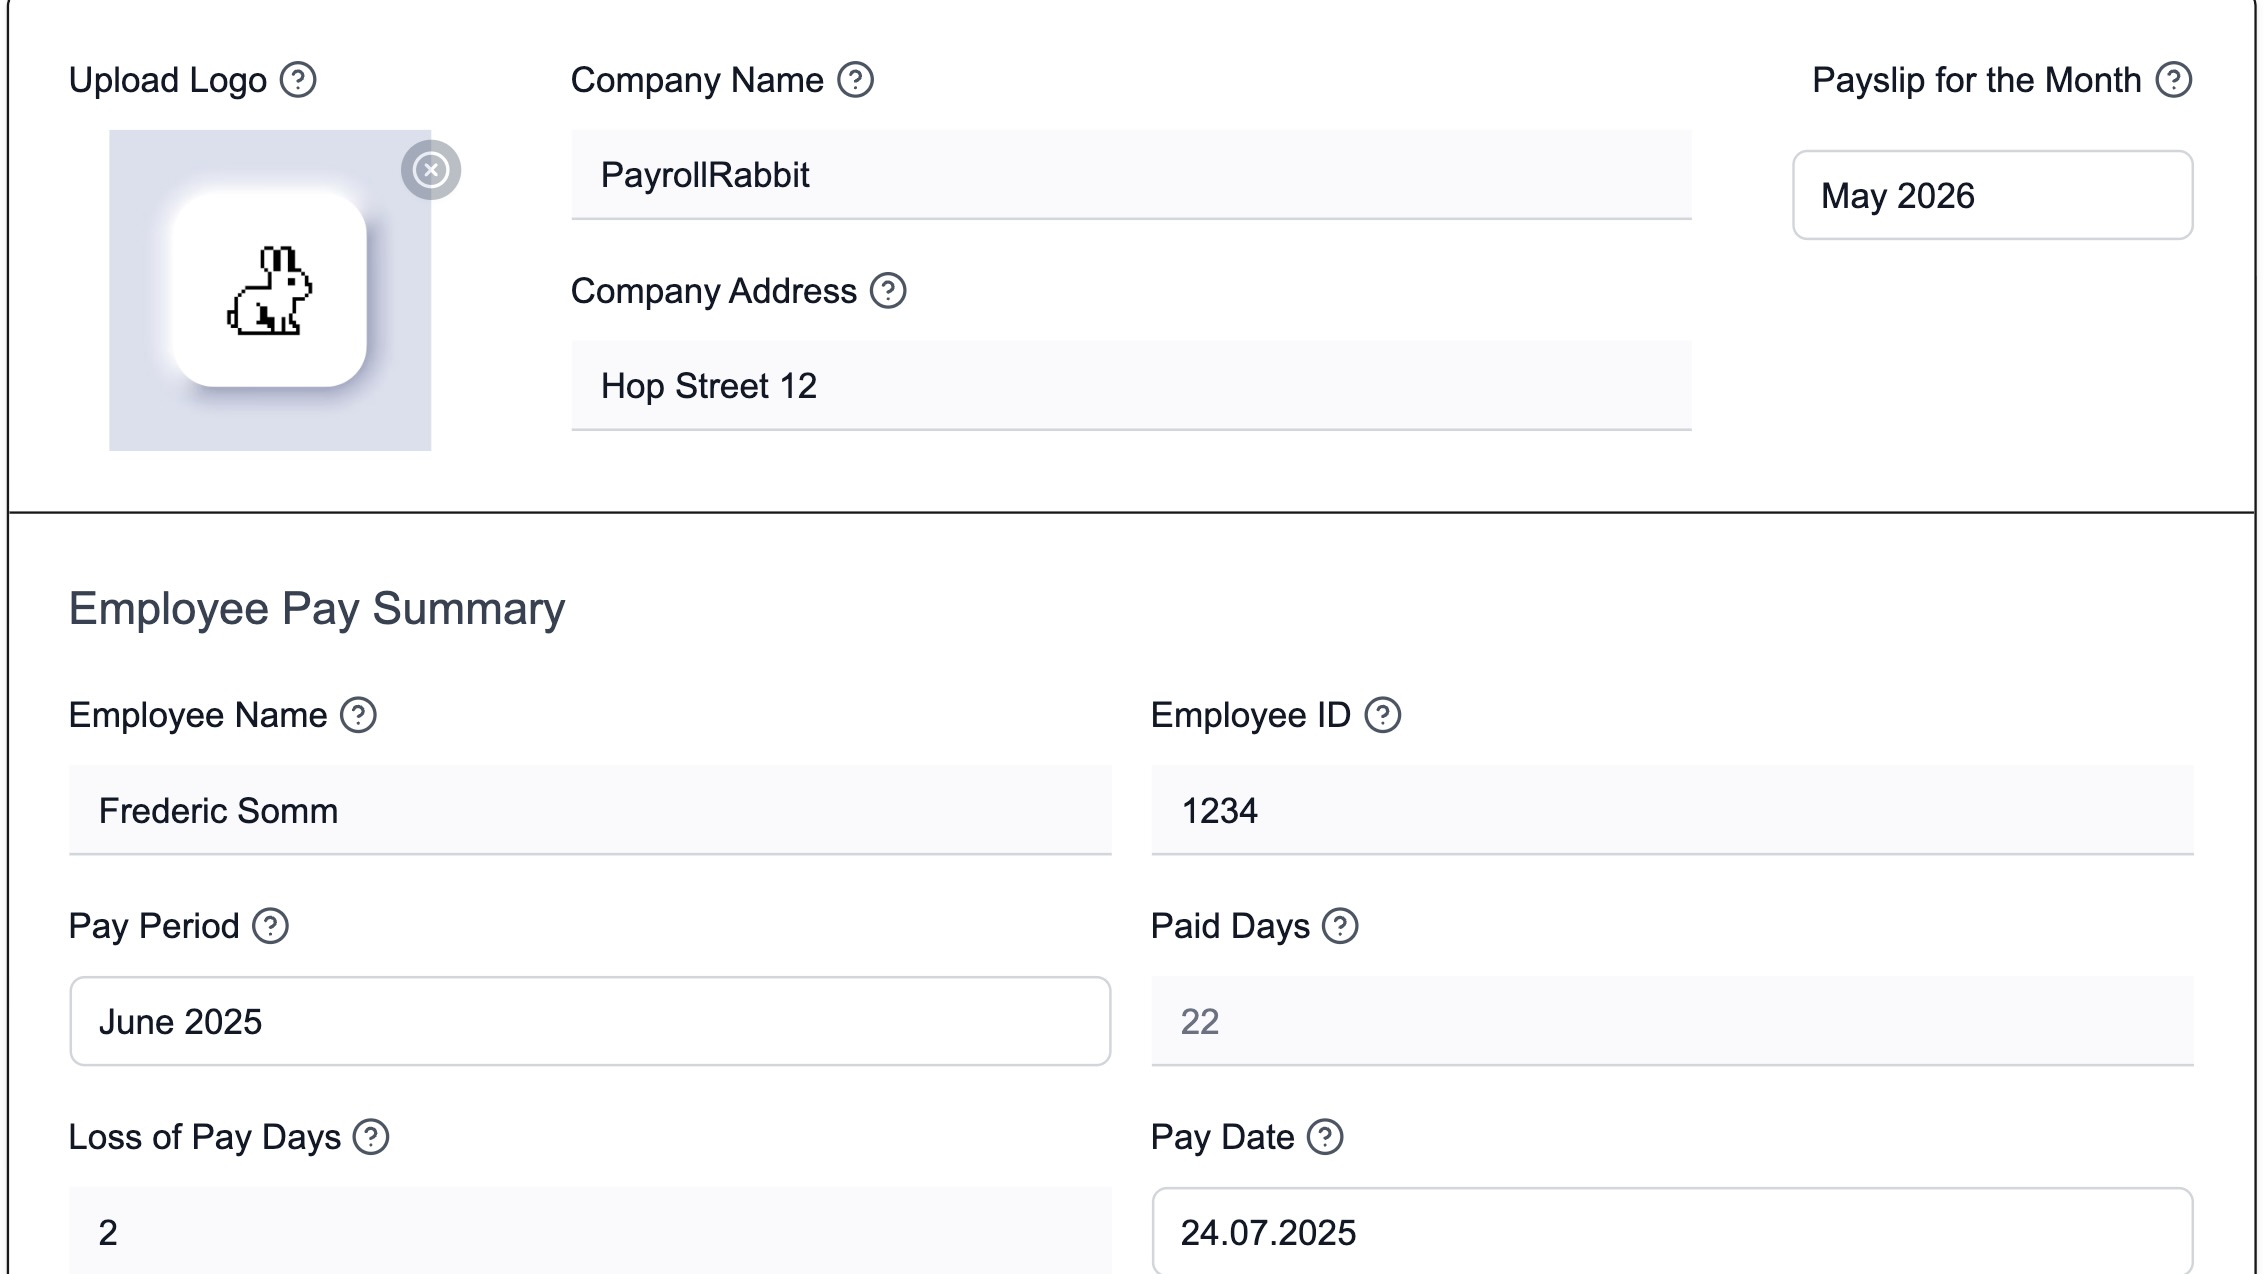Click the Company Address help icon
This screenshot has width=2264, height=1274.
coord(888,291)
